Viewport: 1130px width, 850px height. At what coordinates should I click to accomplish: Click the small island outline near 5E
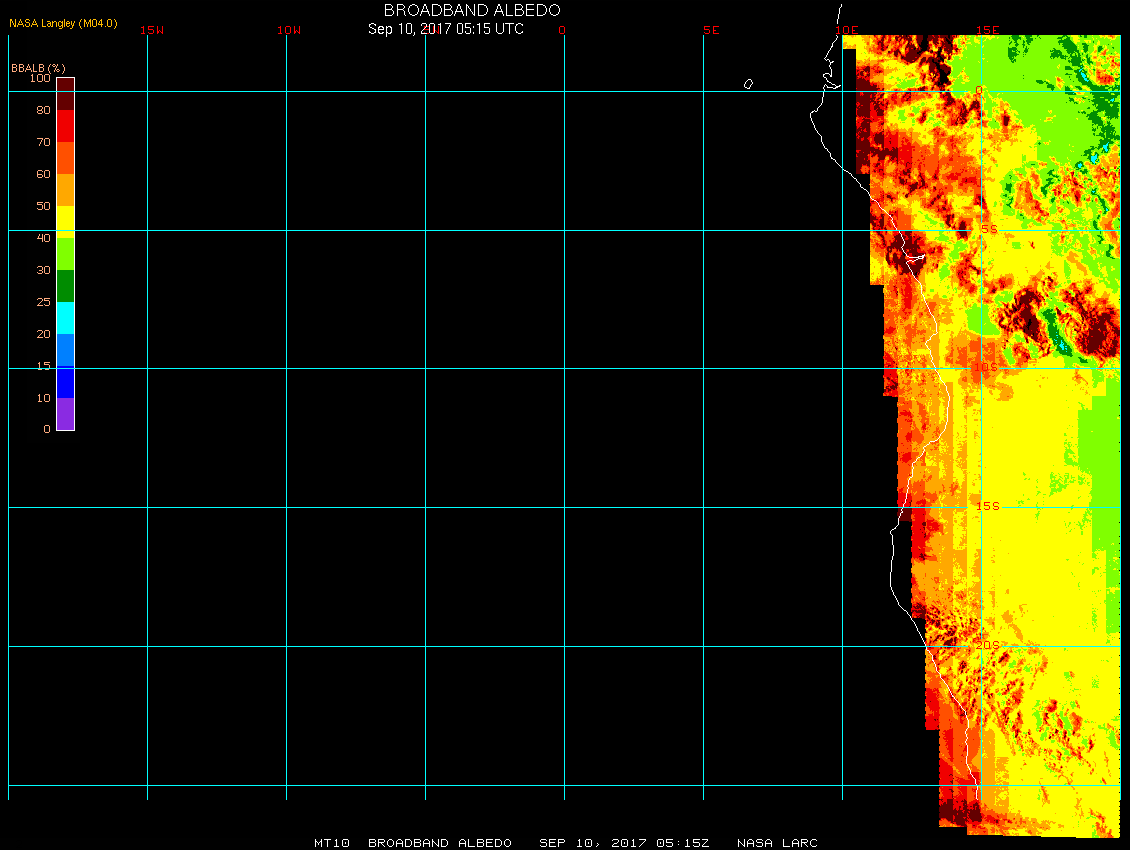tap(748, 84)
